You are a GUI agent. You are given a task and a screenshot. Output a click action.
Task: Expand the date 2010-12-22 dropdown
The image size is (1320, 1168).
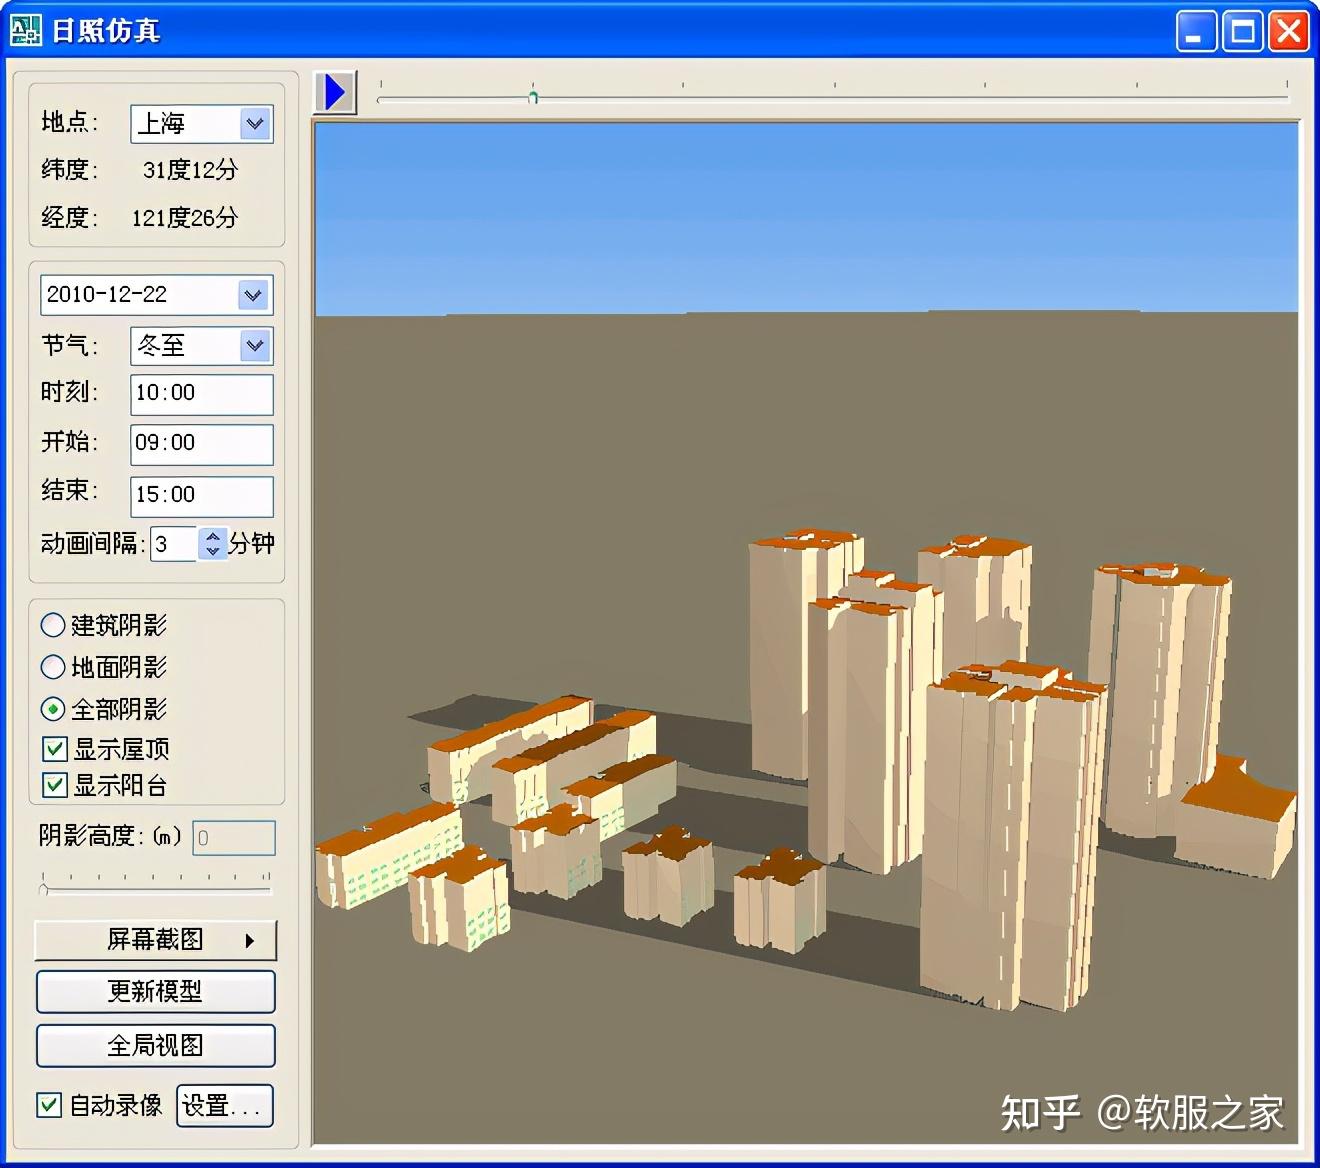point(254,295)
